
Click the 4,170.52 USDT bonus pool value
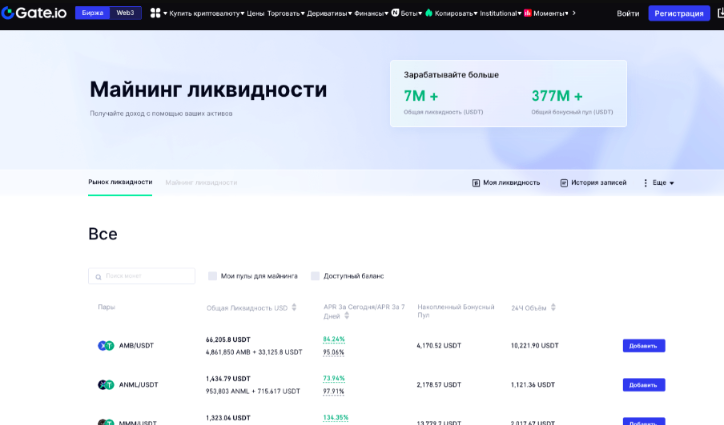(439, 346)
